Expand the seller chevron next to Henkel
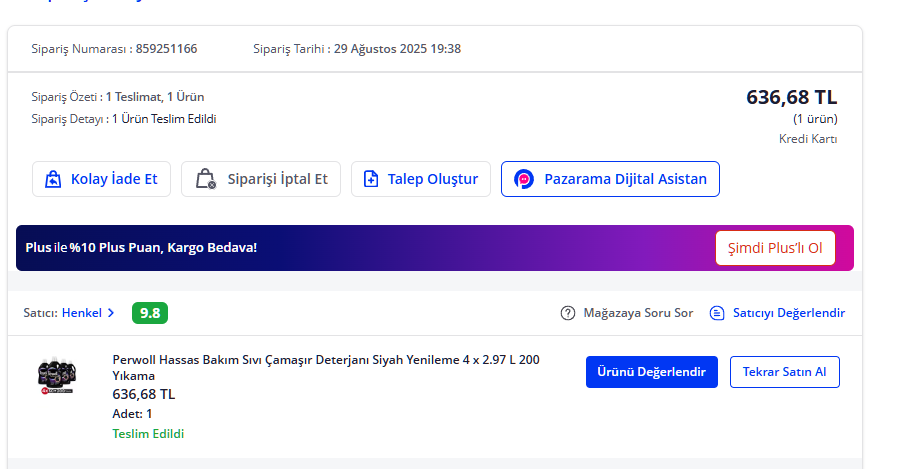 point(111,313)
